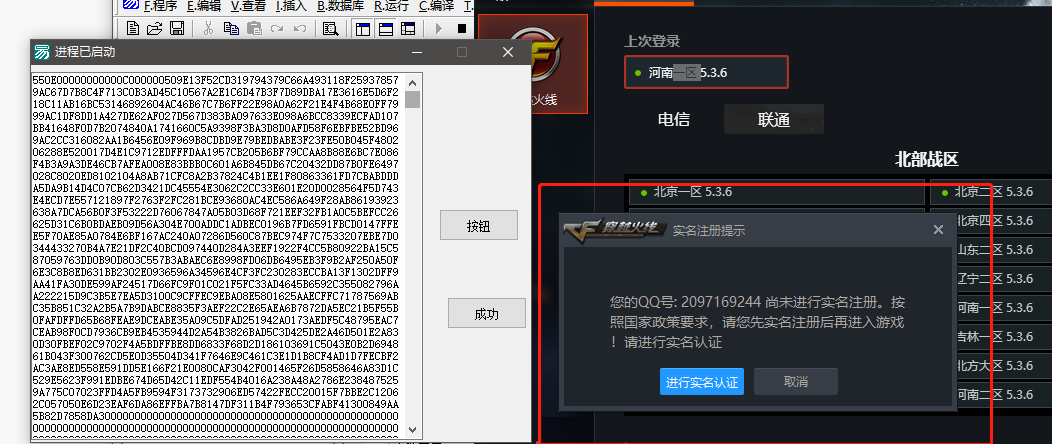Click the hex line starting 9AC67D7B8C4F713C
The height and width of the screenshot is (444, 1052).
[x=216, y=91]
